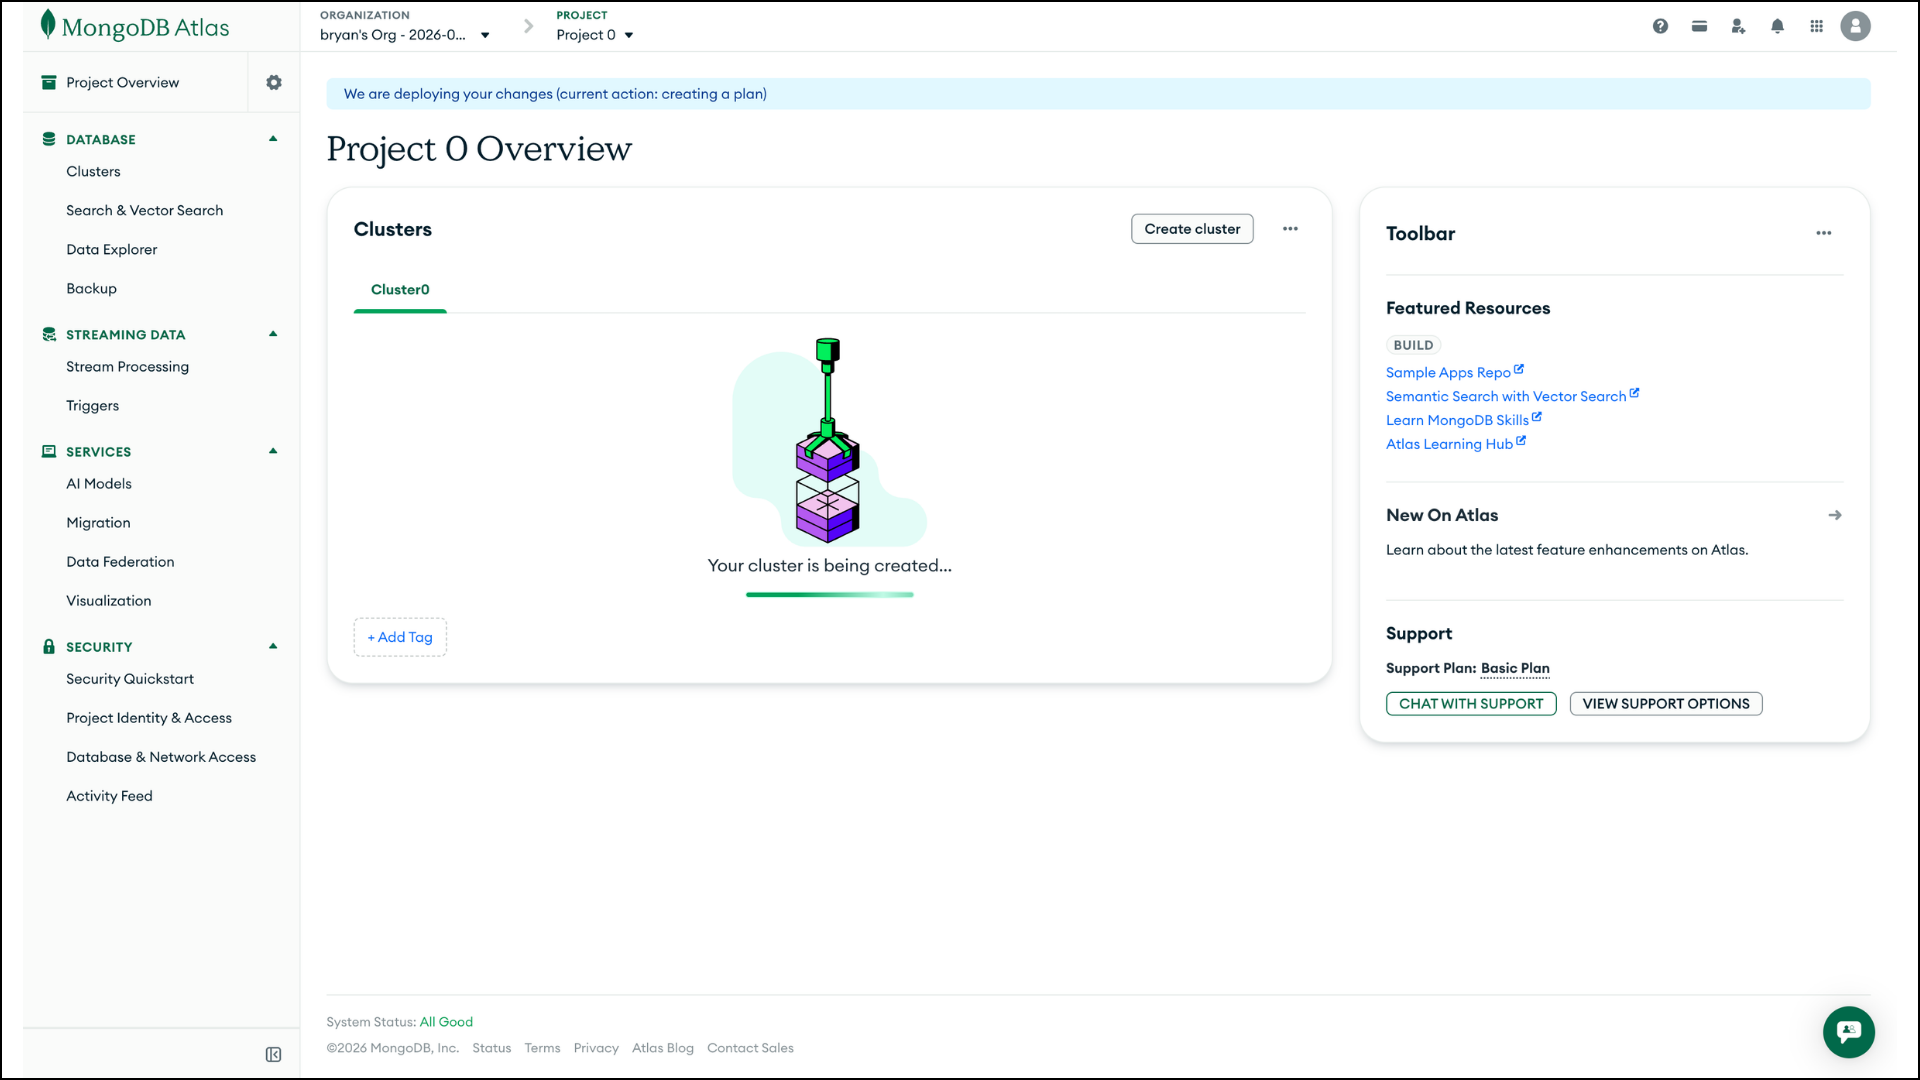The height and width of the screenshot is (1080, 1920).
Task: Collapse the Streaming Data section caret
Action: click(273, 334)
